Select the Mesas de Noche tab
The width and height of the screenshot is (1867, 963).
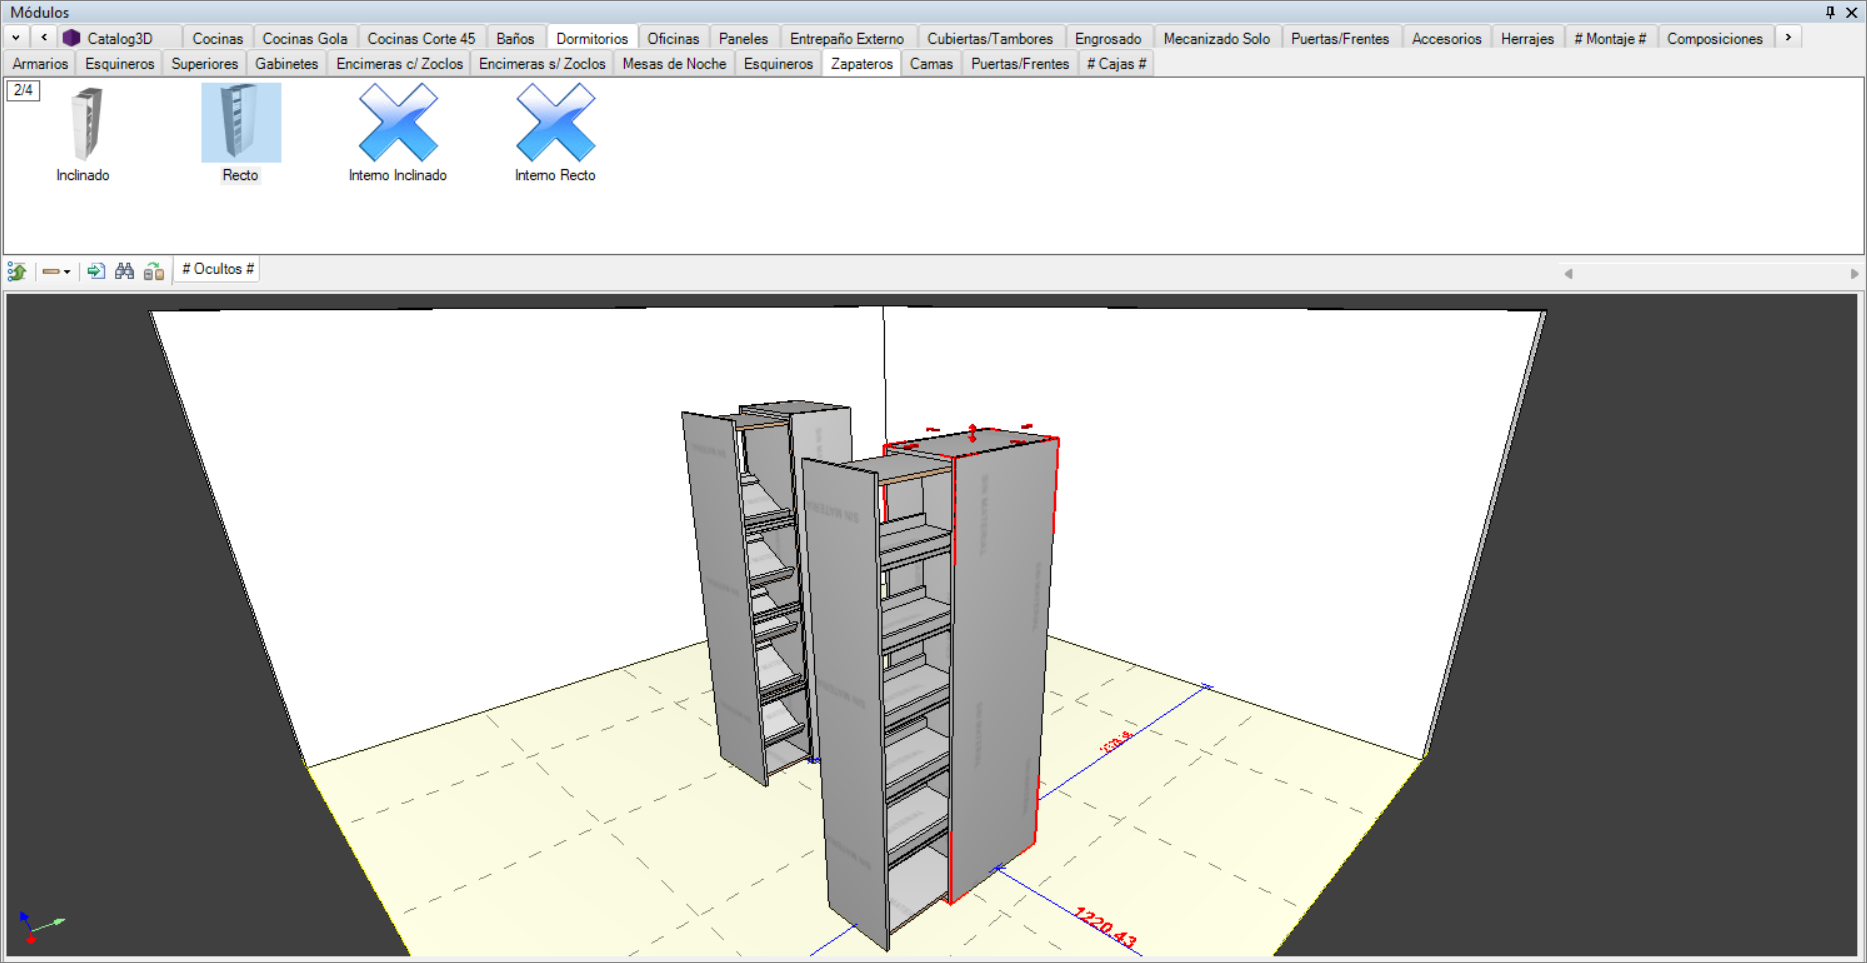[x=674, y=63]
